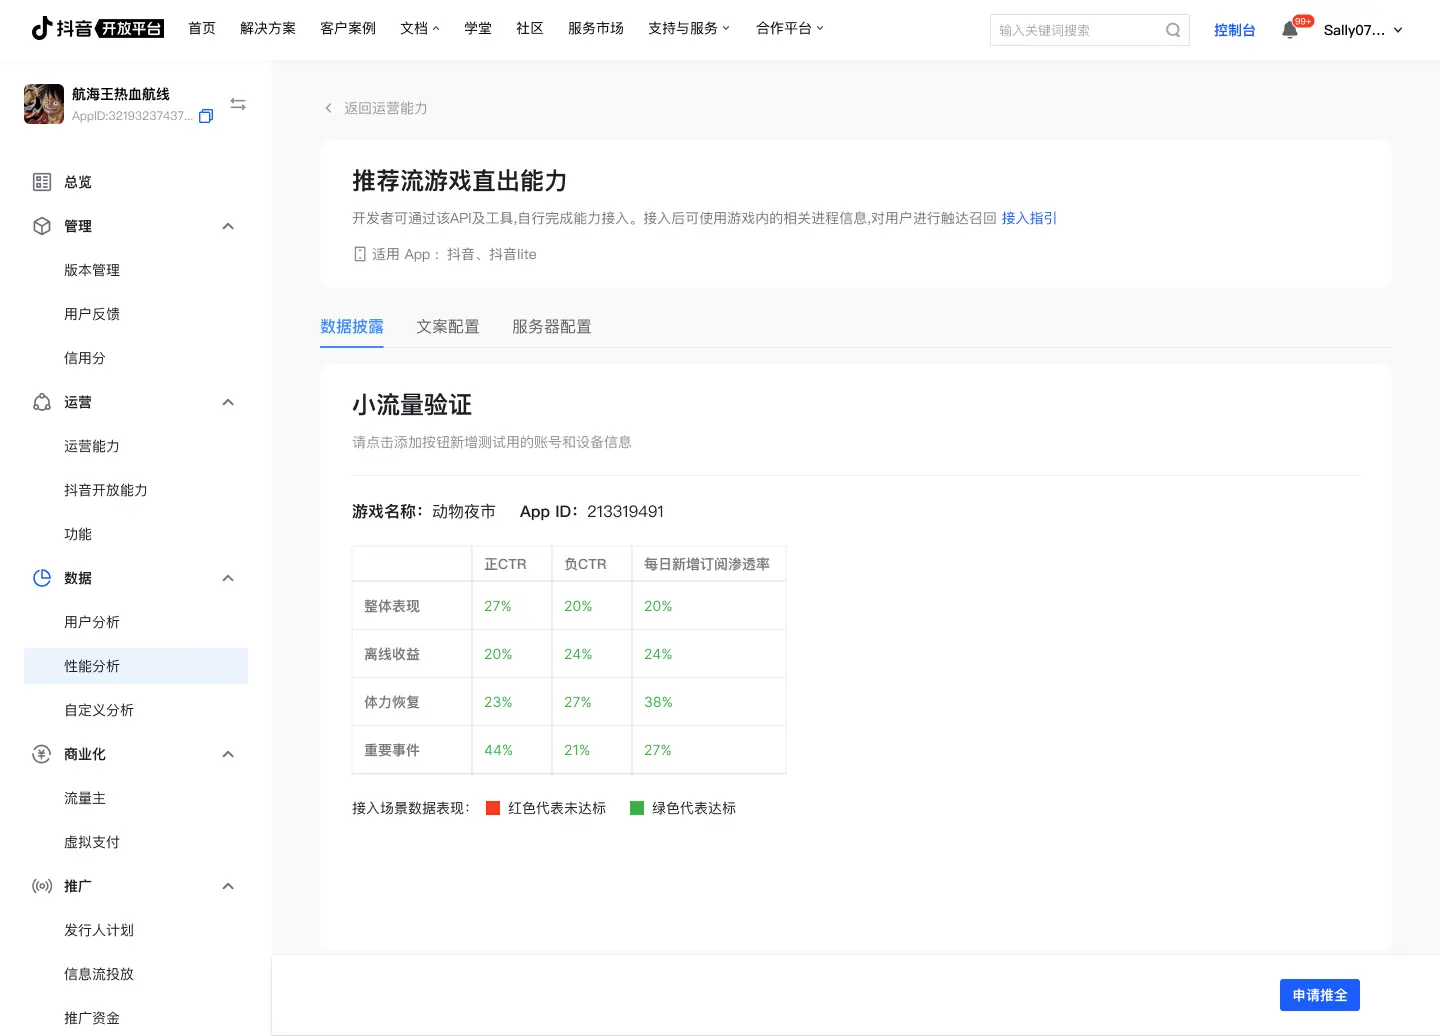Click the red 未达标 legend swatch
1440x1036 pixels.
493,808
